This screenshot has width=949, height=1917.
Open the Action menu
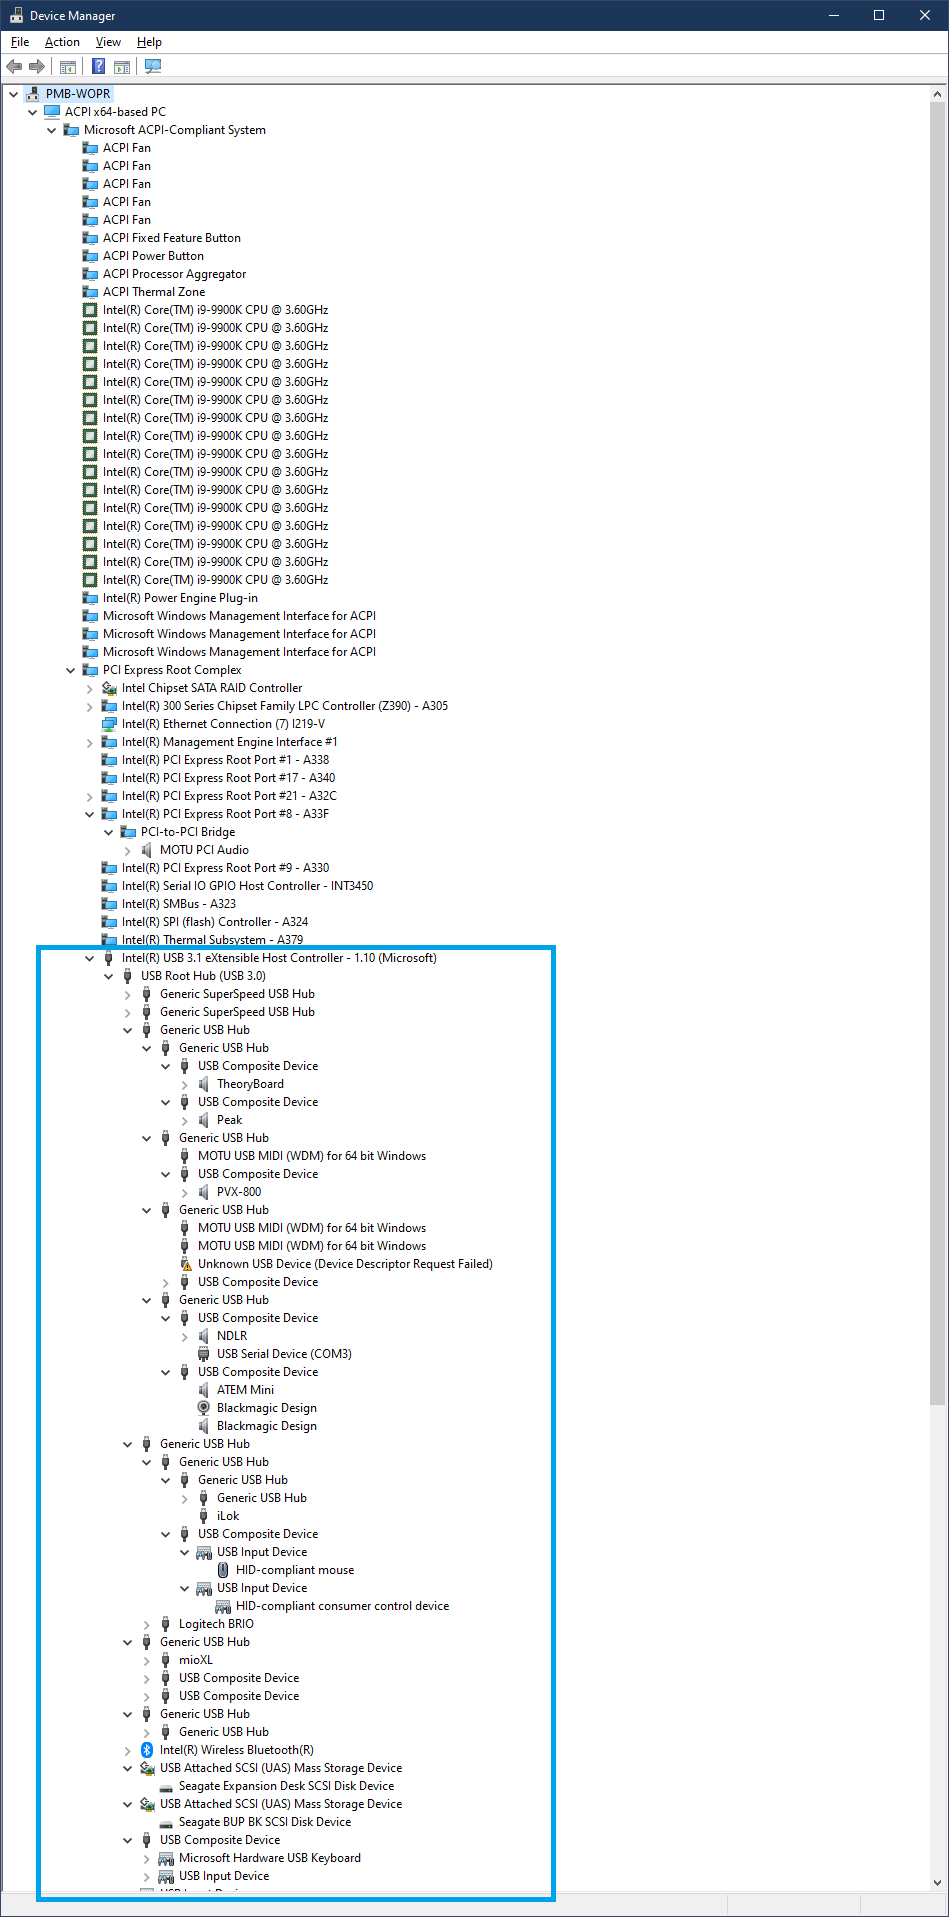(62, 42)
